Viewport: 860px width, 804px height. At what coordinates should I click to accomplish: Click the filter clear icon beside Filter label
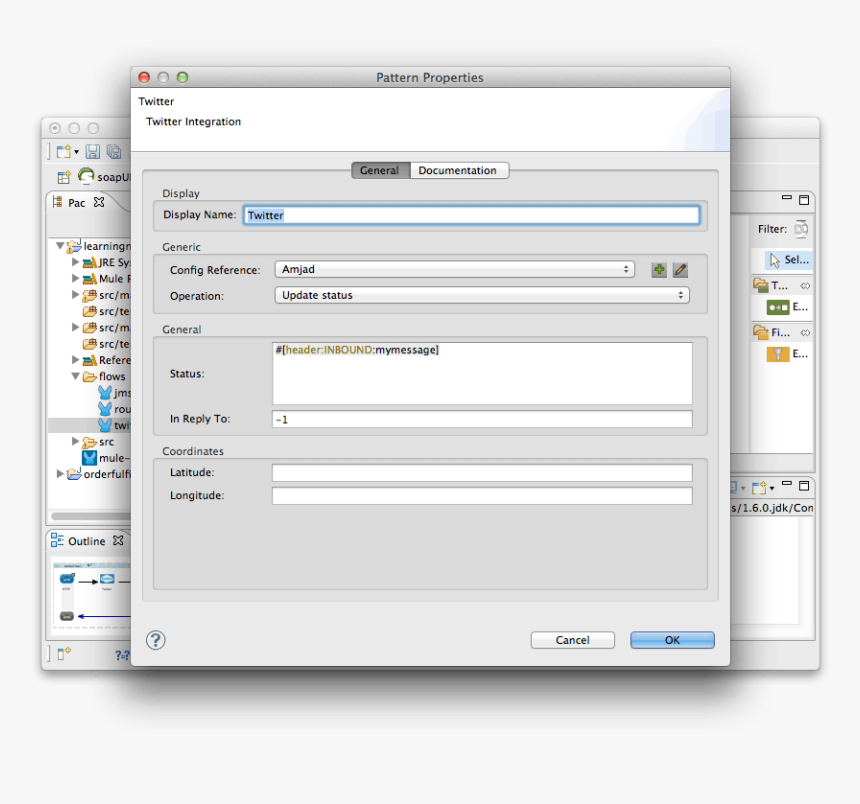(801, 229)
